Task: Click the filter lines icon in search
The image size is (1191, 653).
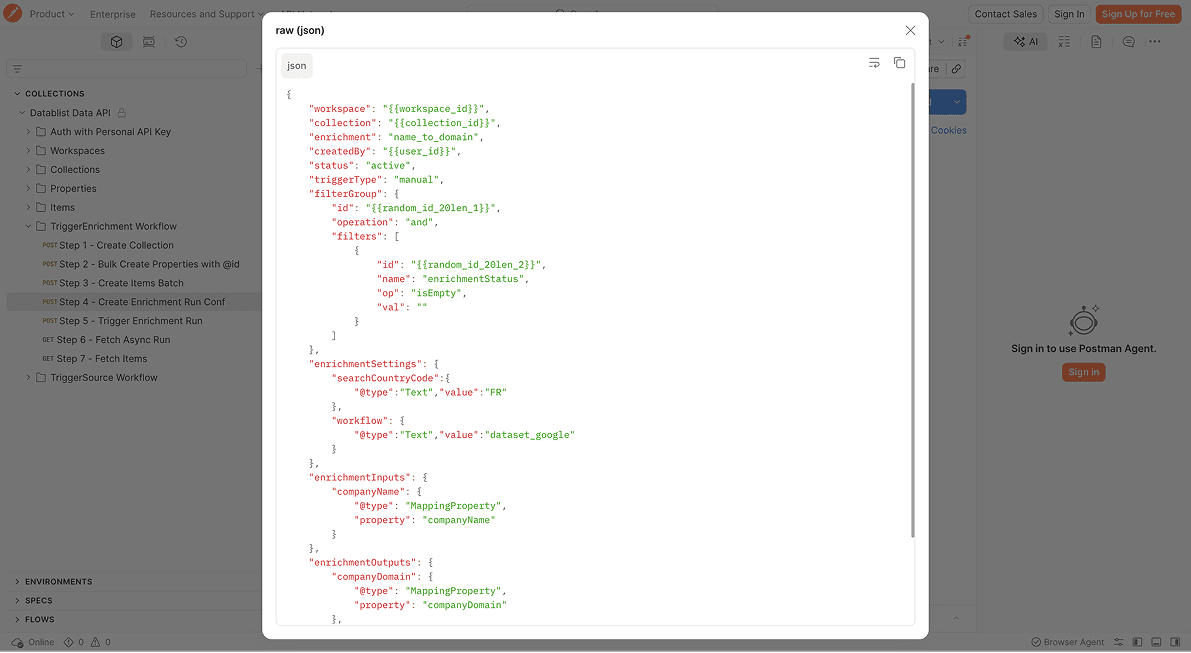Action: pyautogui.click(x=17, y=69)
